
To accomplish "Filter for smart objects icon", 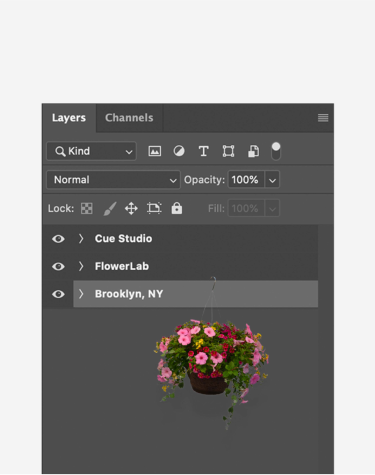I will point(253,151).
